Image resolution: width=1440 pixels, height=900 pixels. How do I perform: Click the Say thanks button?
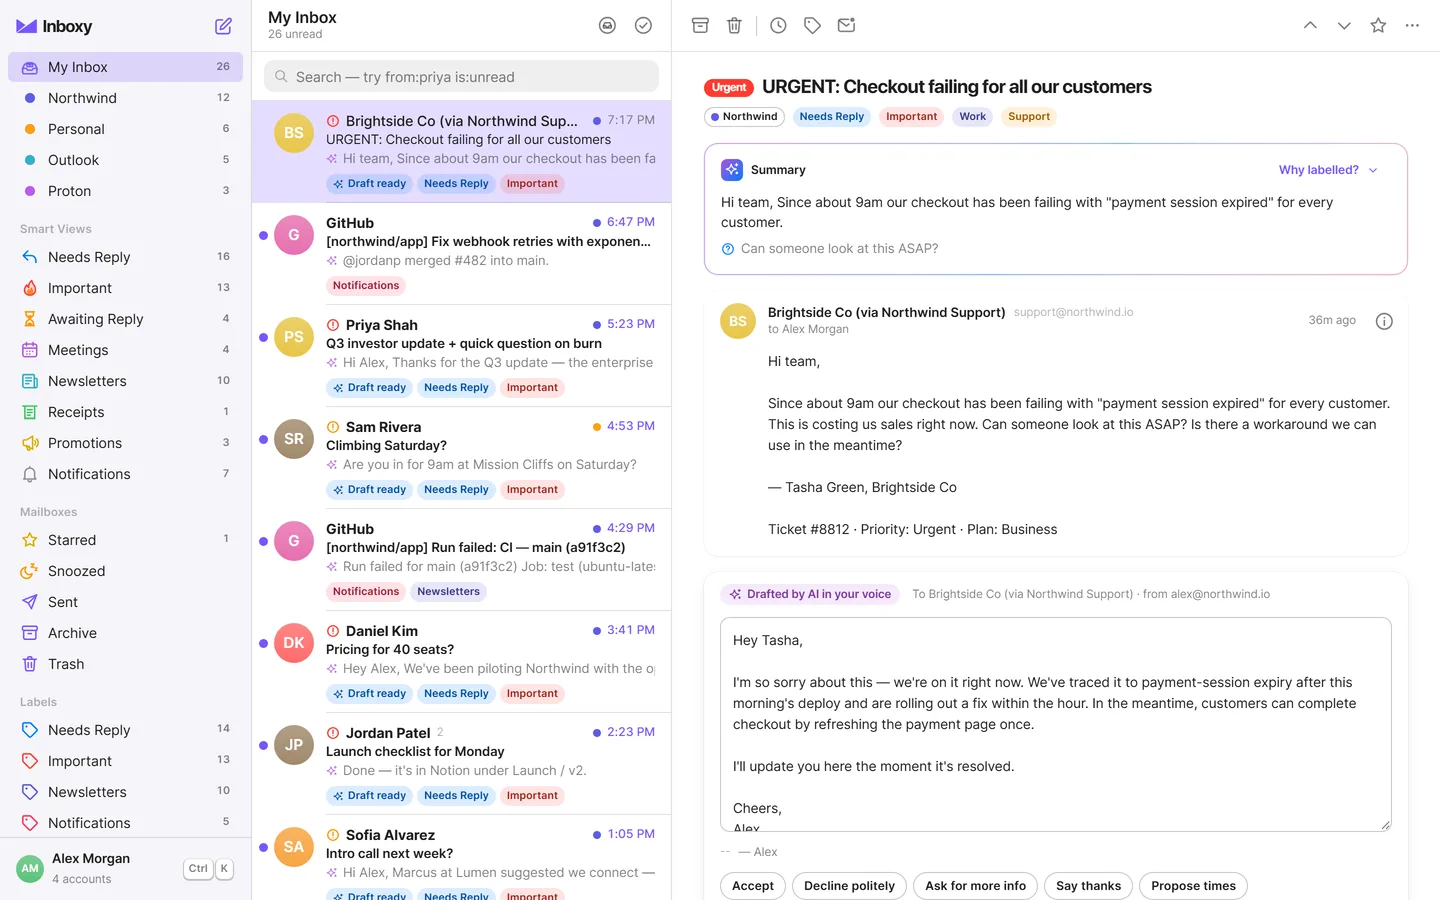1089,886
